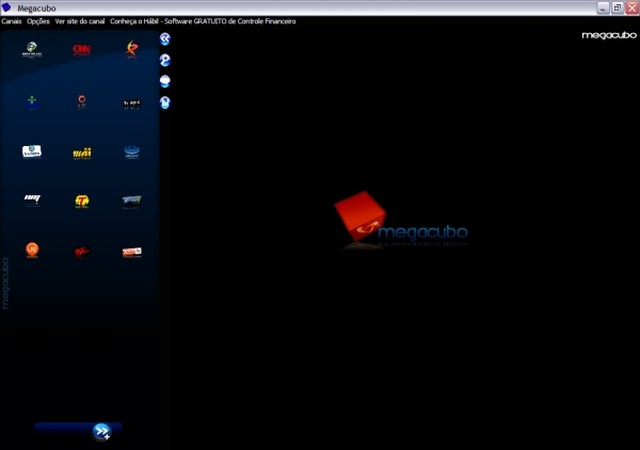Click the top blue sidebar round button
640x450 pixels.
165,39
